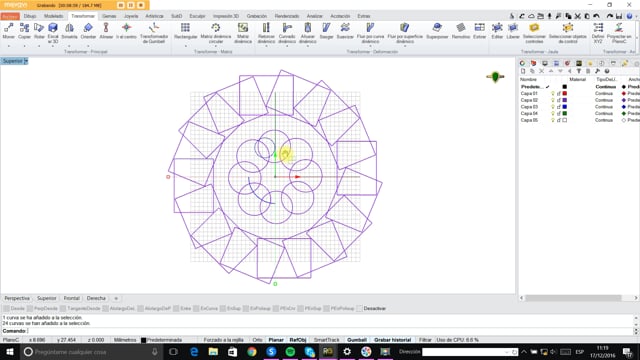Change the Capa 03 blue color swatch
Viewport: 640px width, 360px height.
(564, 107)
